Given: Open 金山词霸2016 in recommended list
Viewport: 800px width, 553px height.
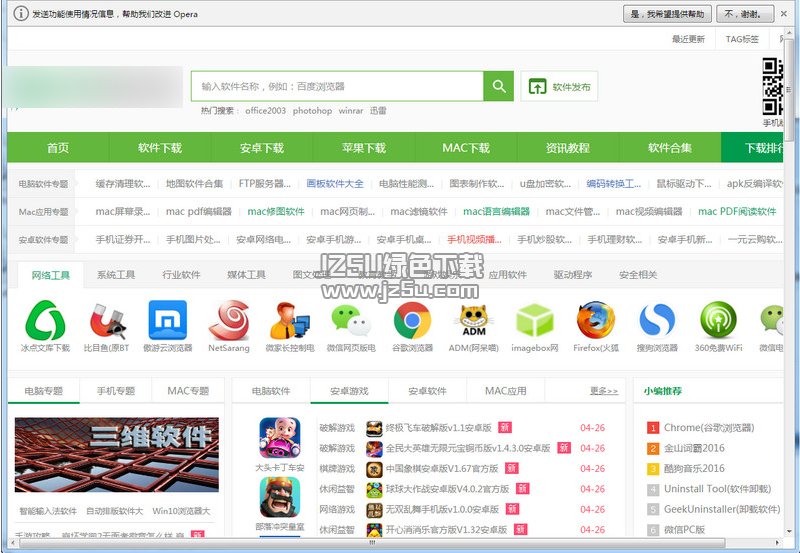Looking at the screenshot, I should (x=694, y=448).
